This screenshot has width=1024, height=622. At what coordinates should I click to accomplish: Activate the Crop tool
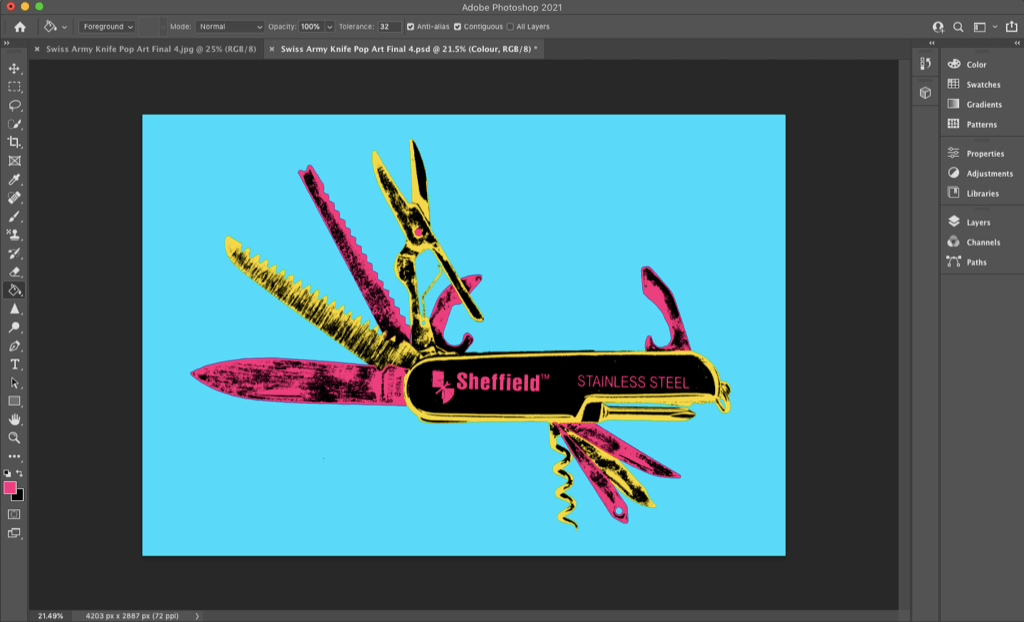14,142
